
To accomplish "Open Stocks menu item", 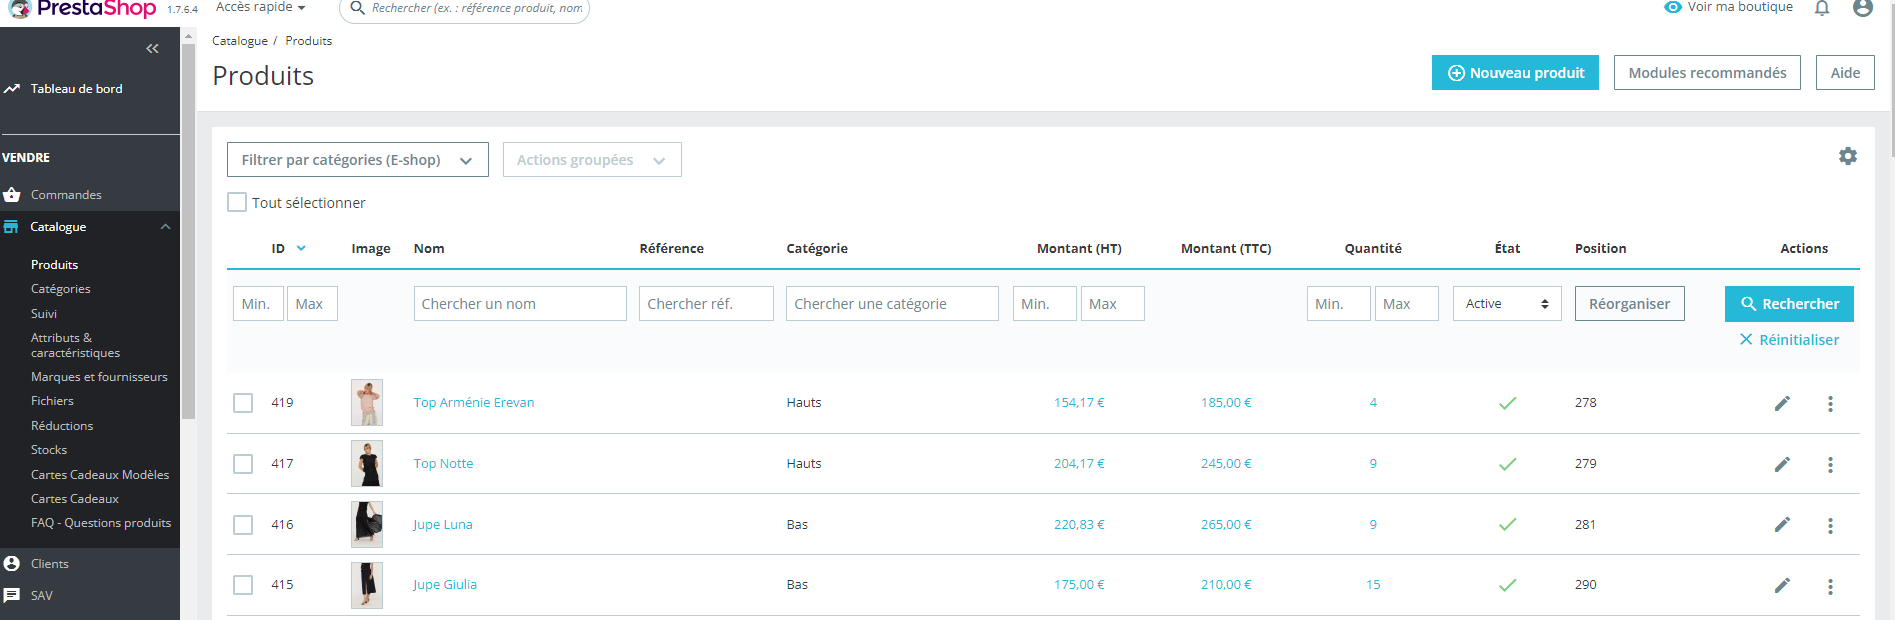I will coord(49,450).
